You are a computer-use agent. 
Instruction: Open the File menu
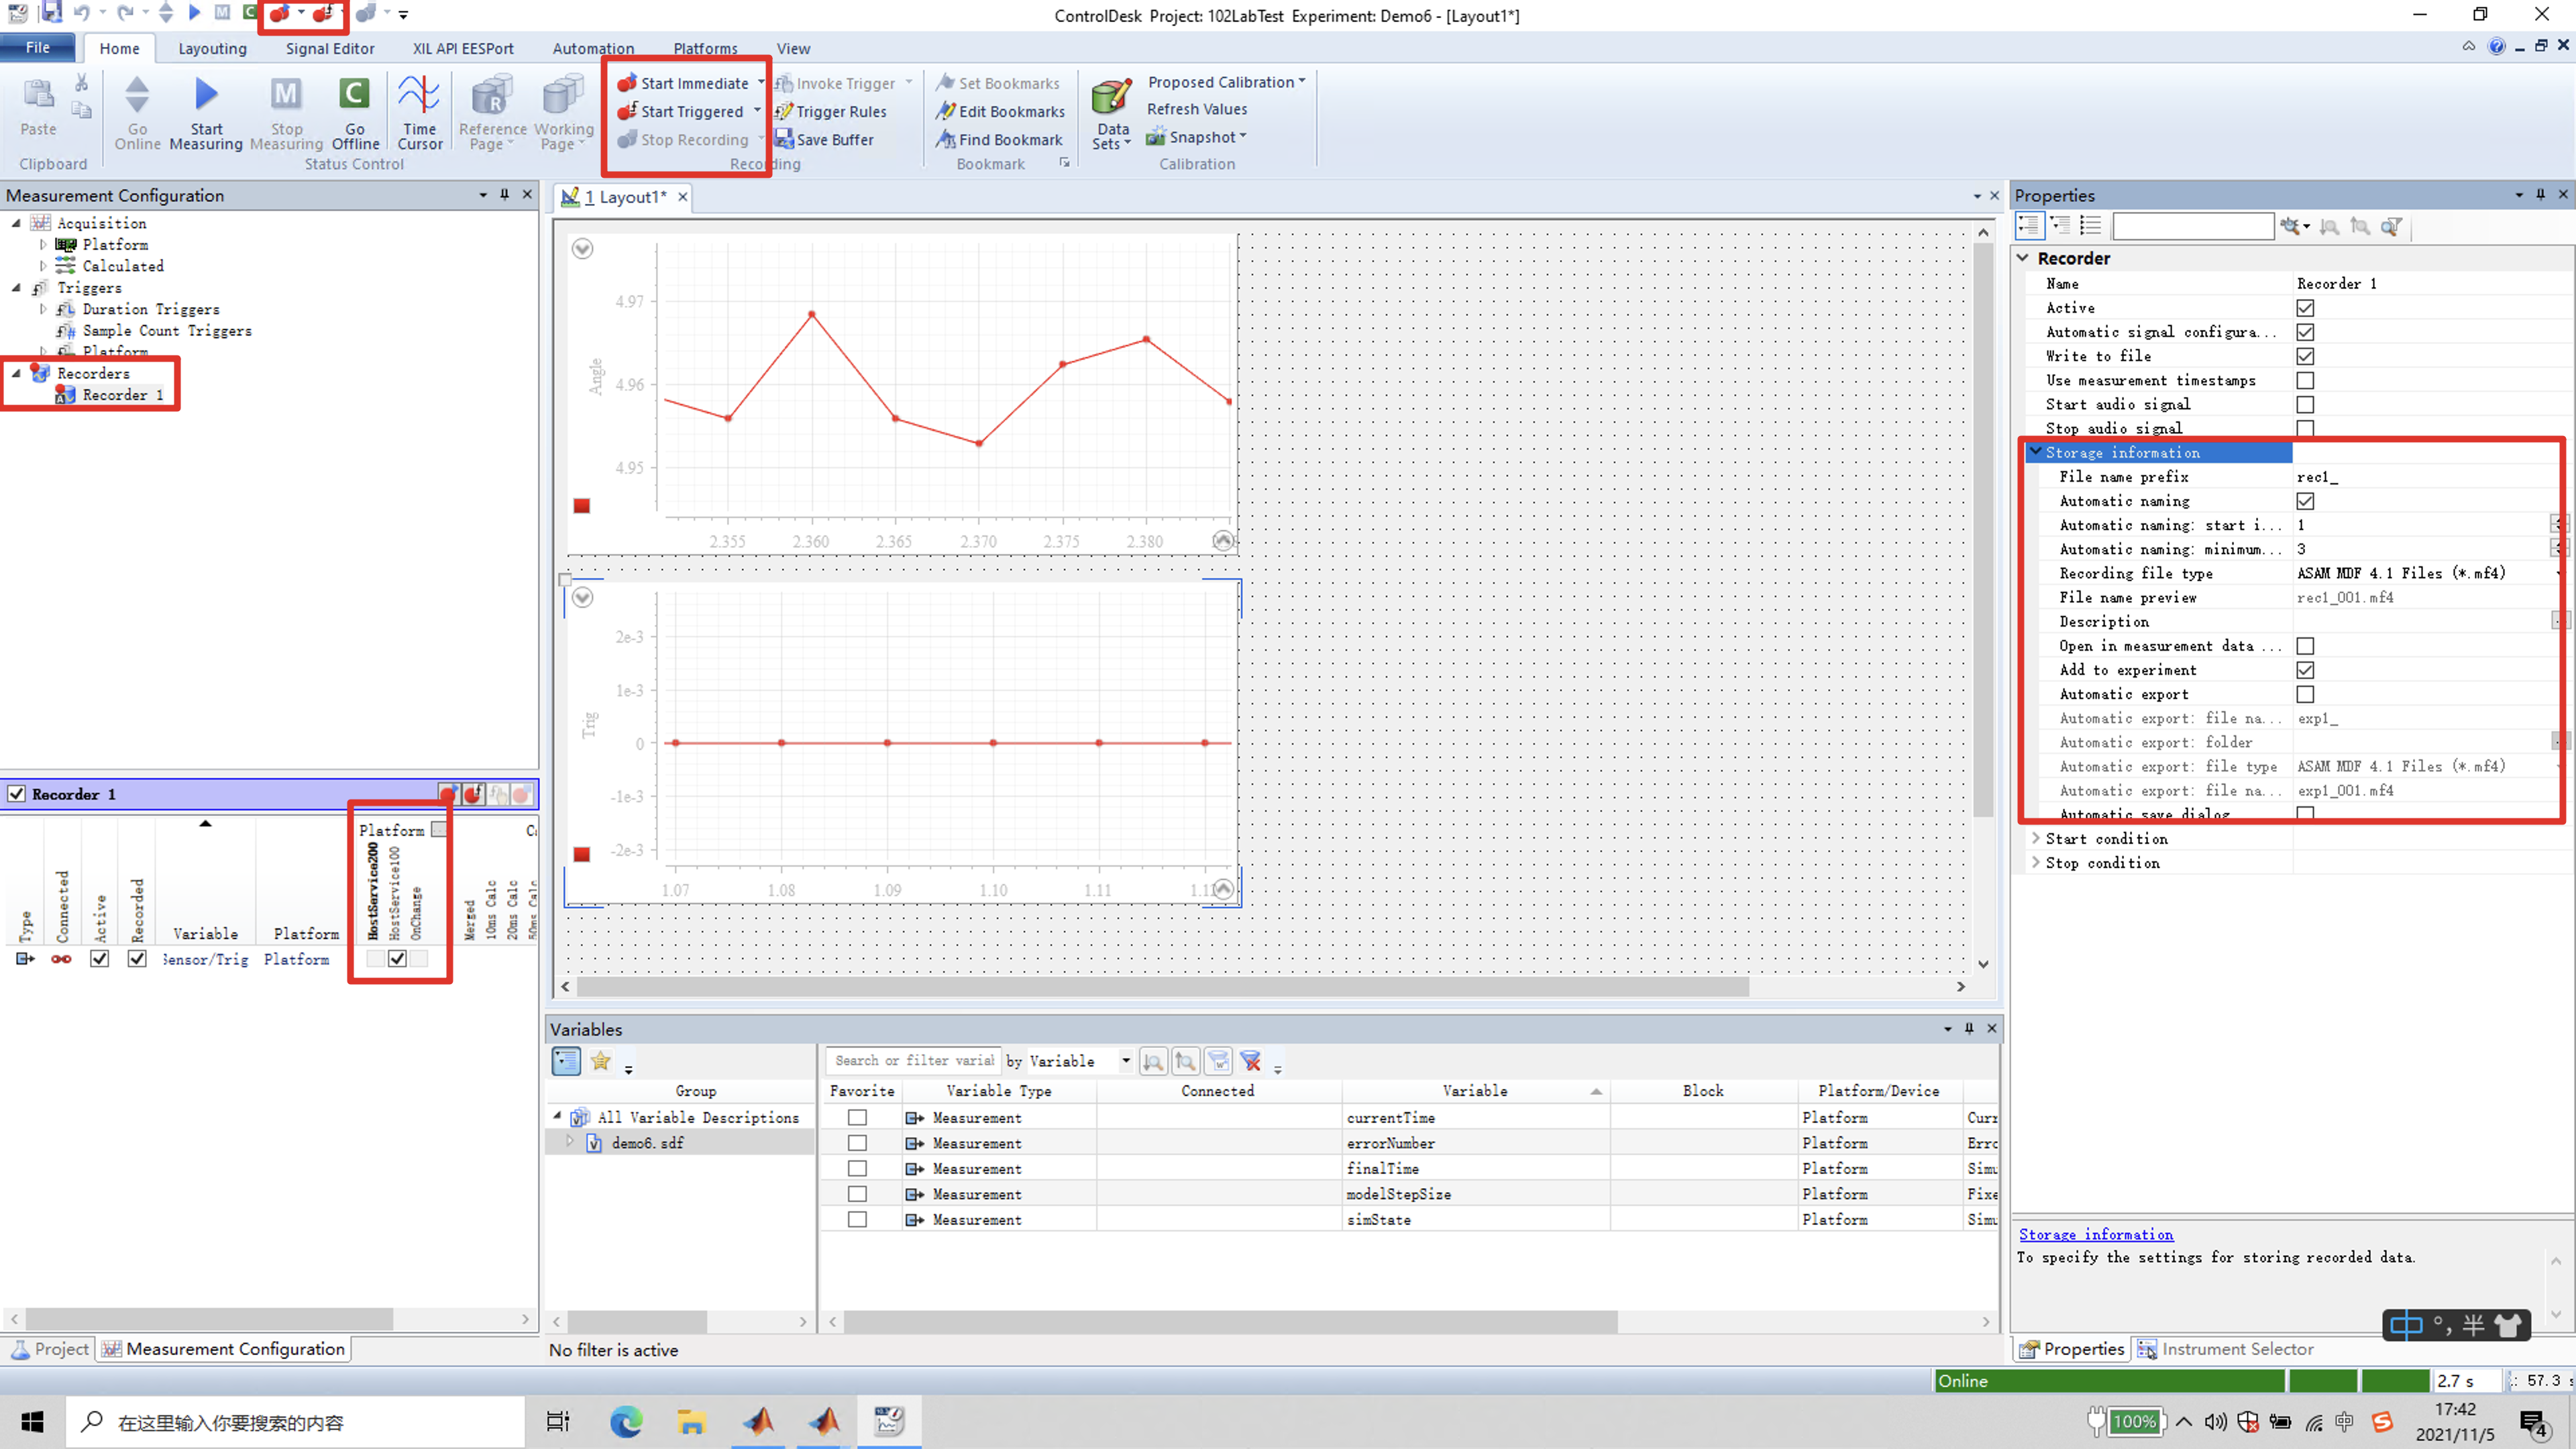pyautogui.click(x=38, y=48)
